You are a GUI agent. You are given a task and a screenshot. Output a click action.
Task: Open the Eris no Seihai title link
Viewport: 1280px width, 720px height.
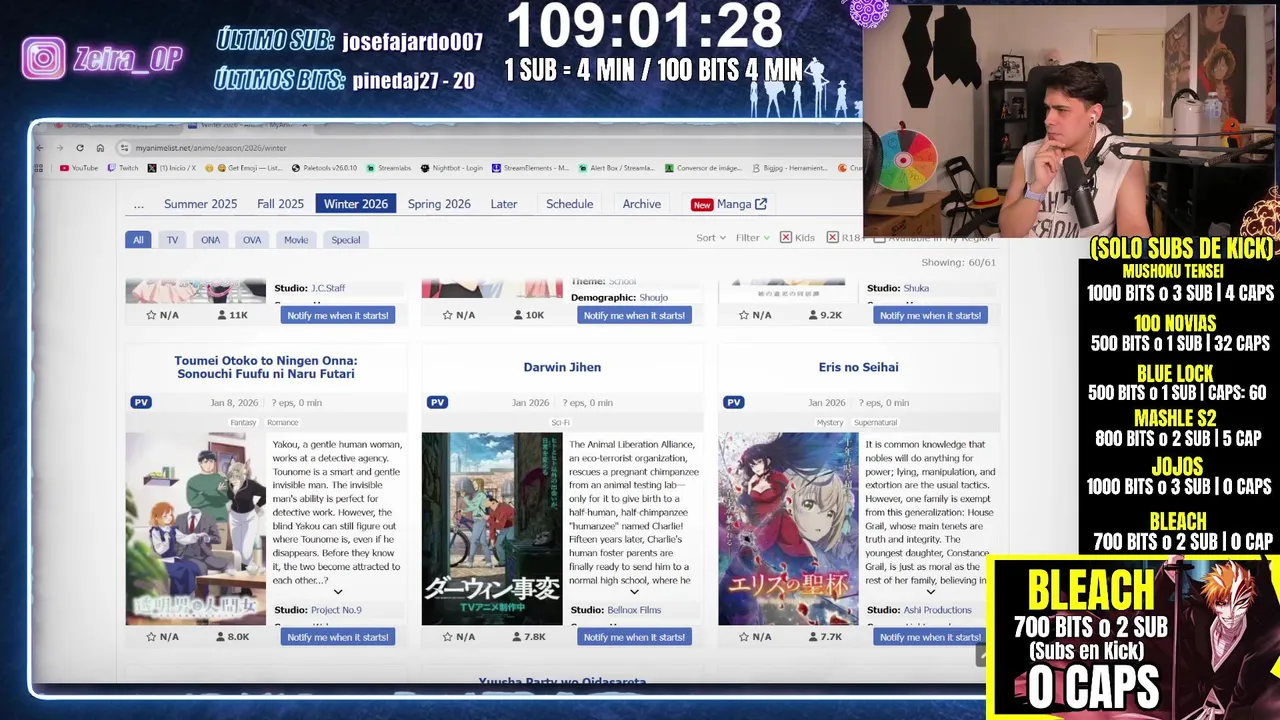point(858,367)
